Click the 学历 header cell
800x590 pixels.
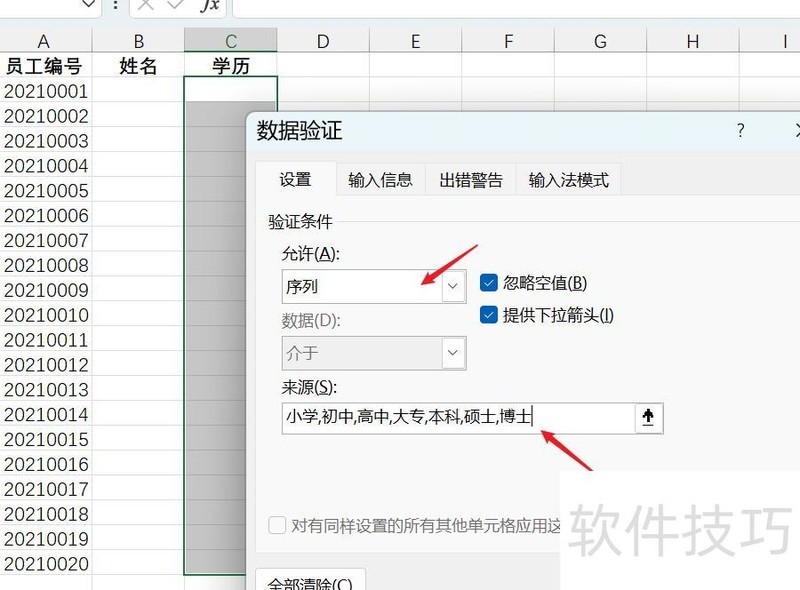pos(231,66)
